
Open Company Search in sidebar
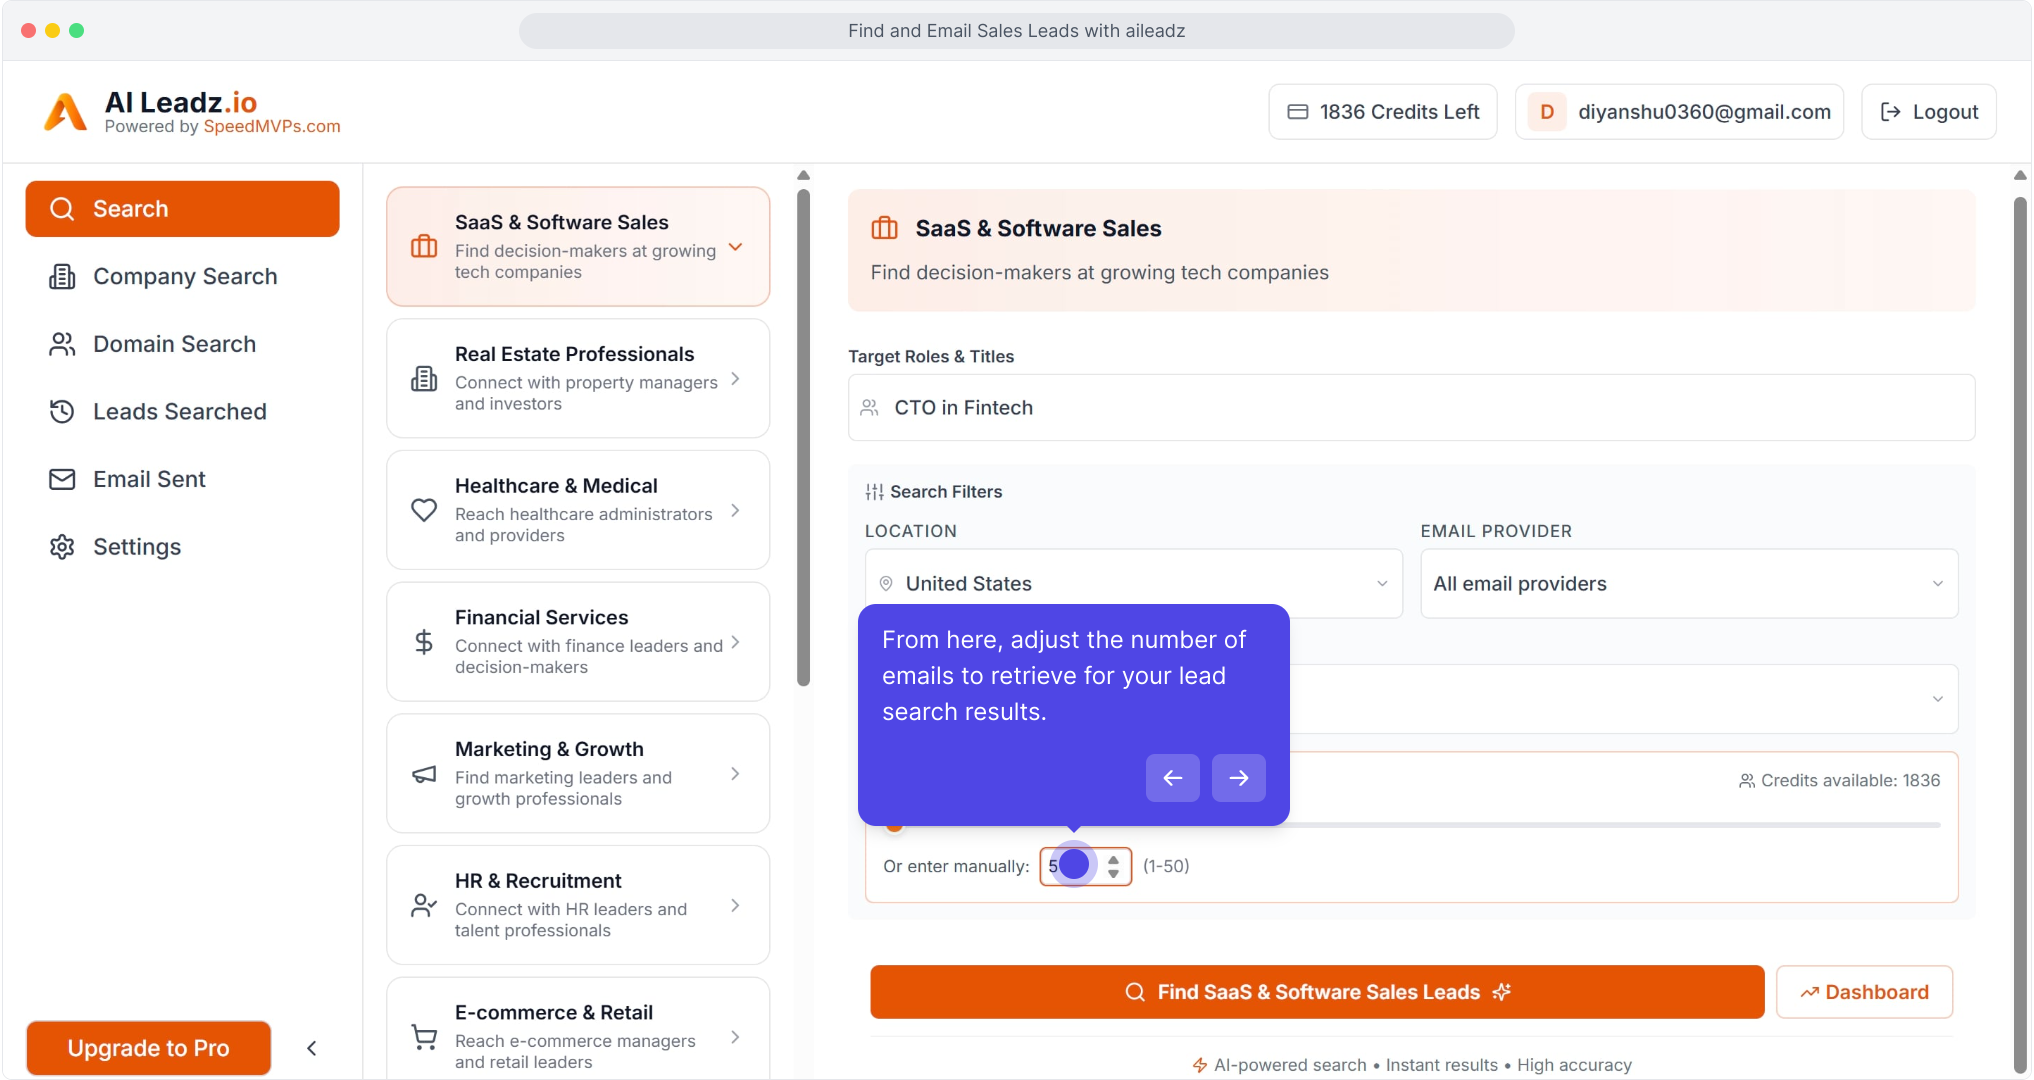[x=185, y=276]
